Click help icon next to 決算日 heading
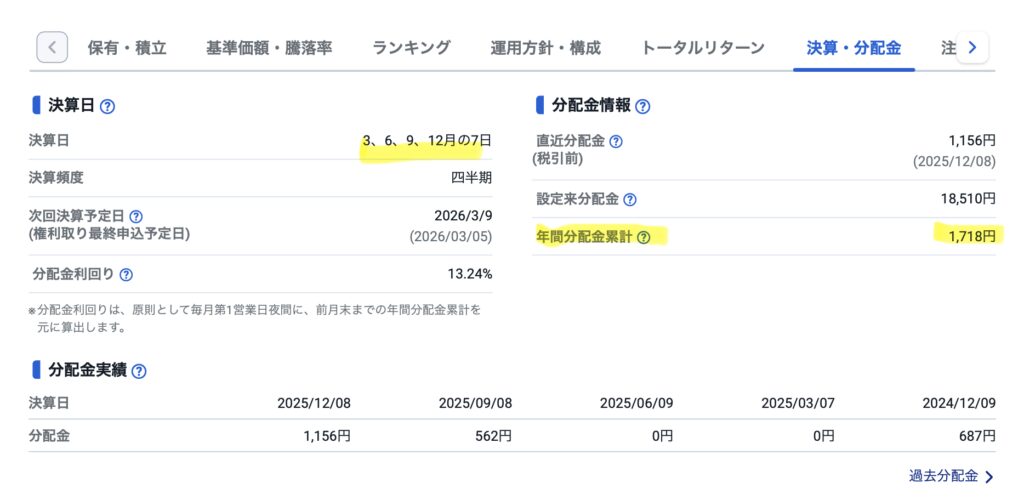 click(x=108, y=106)
